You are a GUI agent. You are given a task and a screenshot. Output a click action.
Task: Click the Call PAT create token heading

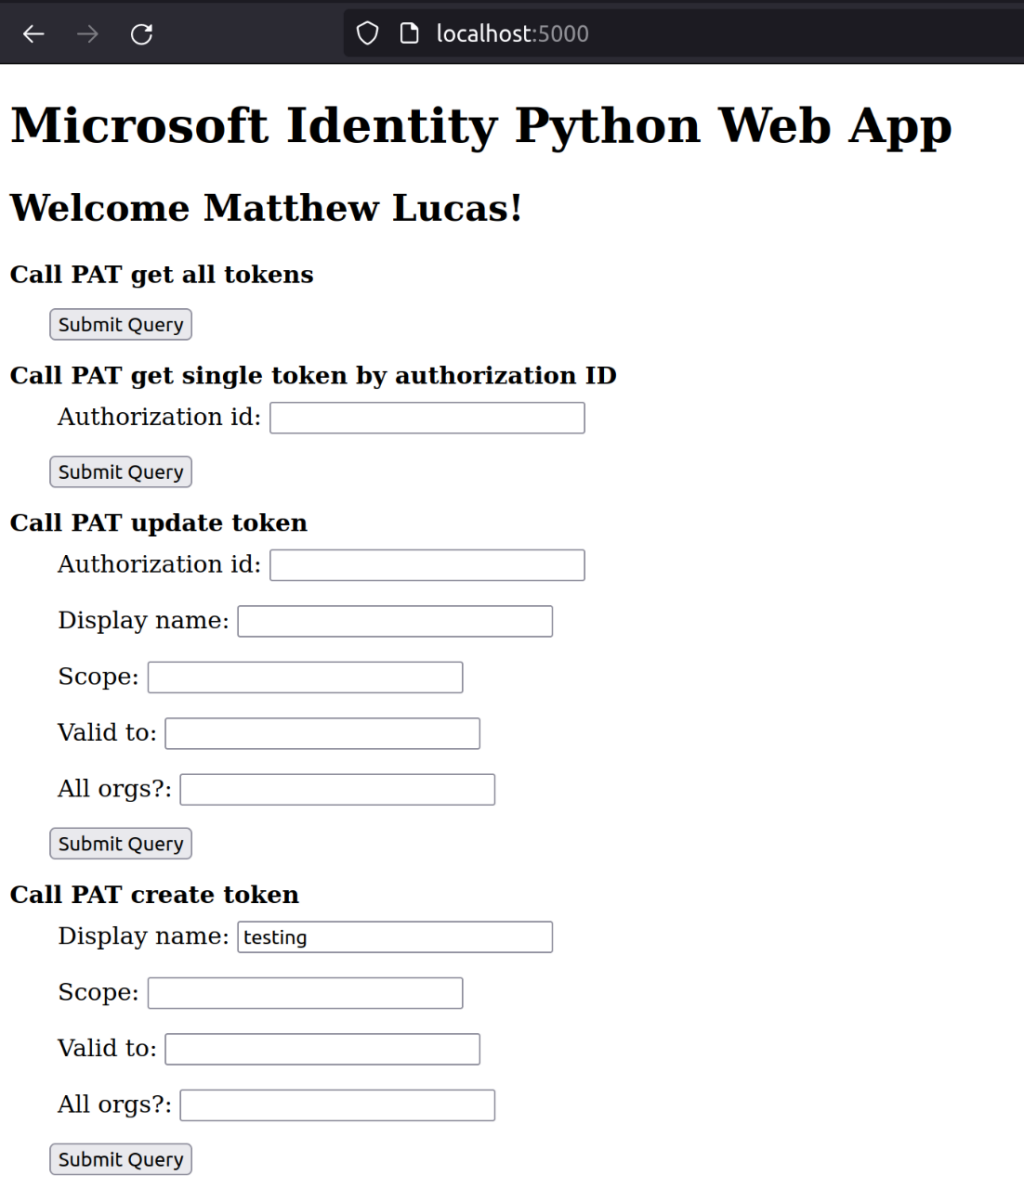pyautogui.click(x=155, y=895)
